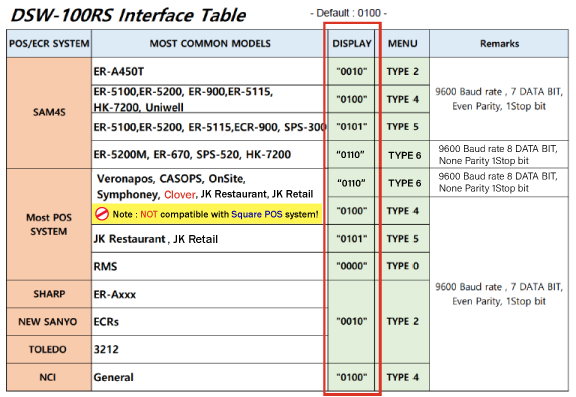Click the red prohibition icon in note
The height and width of the screenshot is (397, 576).
[102, 214]
